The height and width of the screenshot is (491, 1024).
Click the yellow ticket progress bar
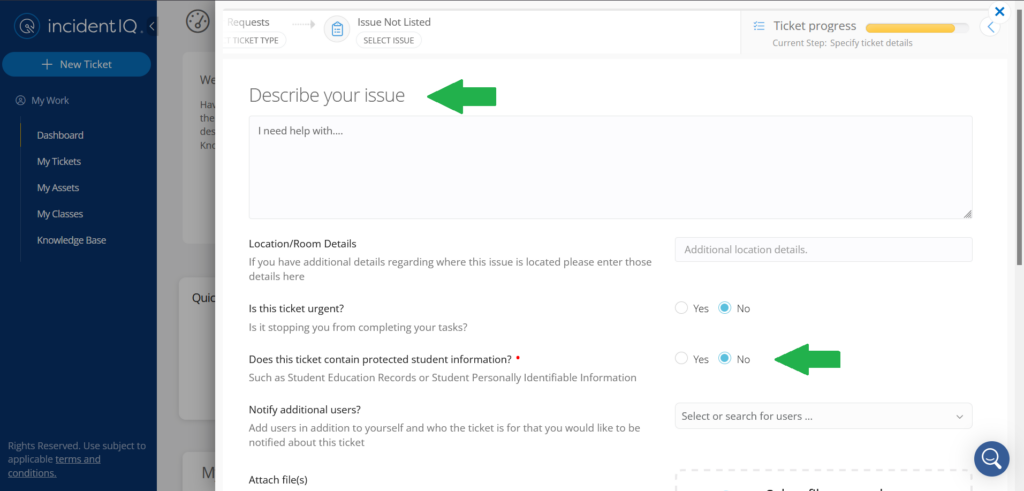point(918,28)
